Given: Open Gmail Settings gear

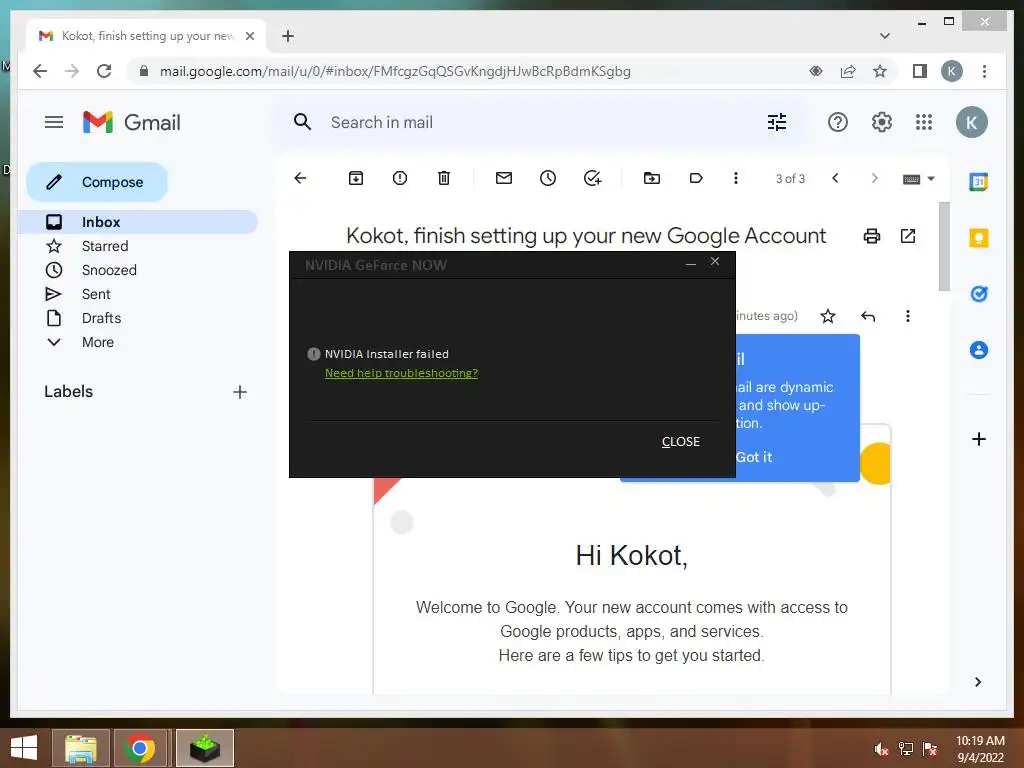Looking at the screenshot, I should [882, 122].
